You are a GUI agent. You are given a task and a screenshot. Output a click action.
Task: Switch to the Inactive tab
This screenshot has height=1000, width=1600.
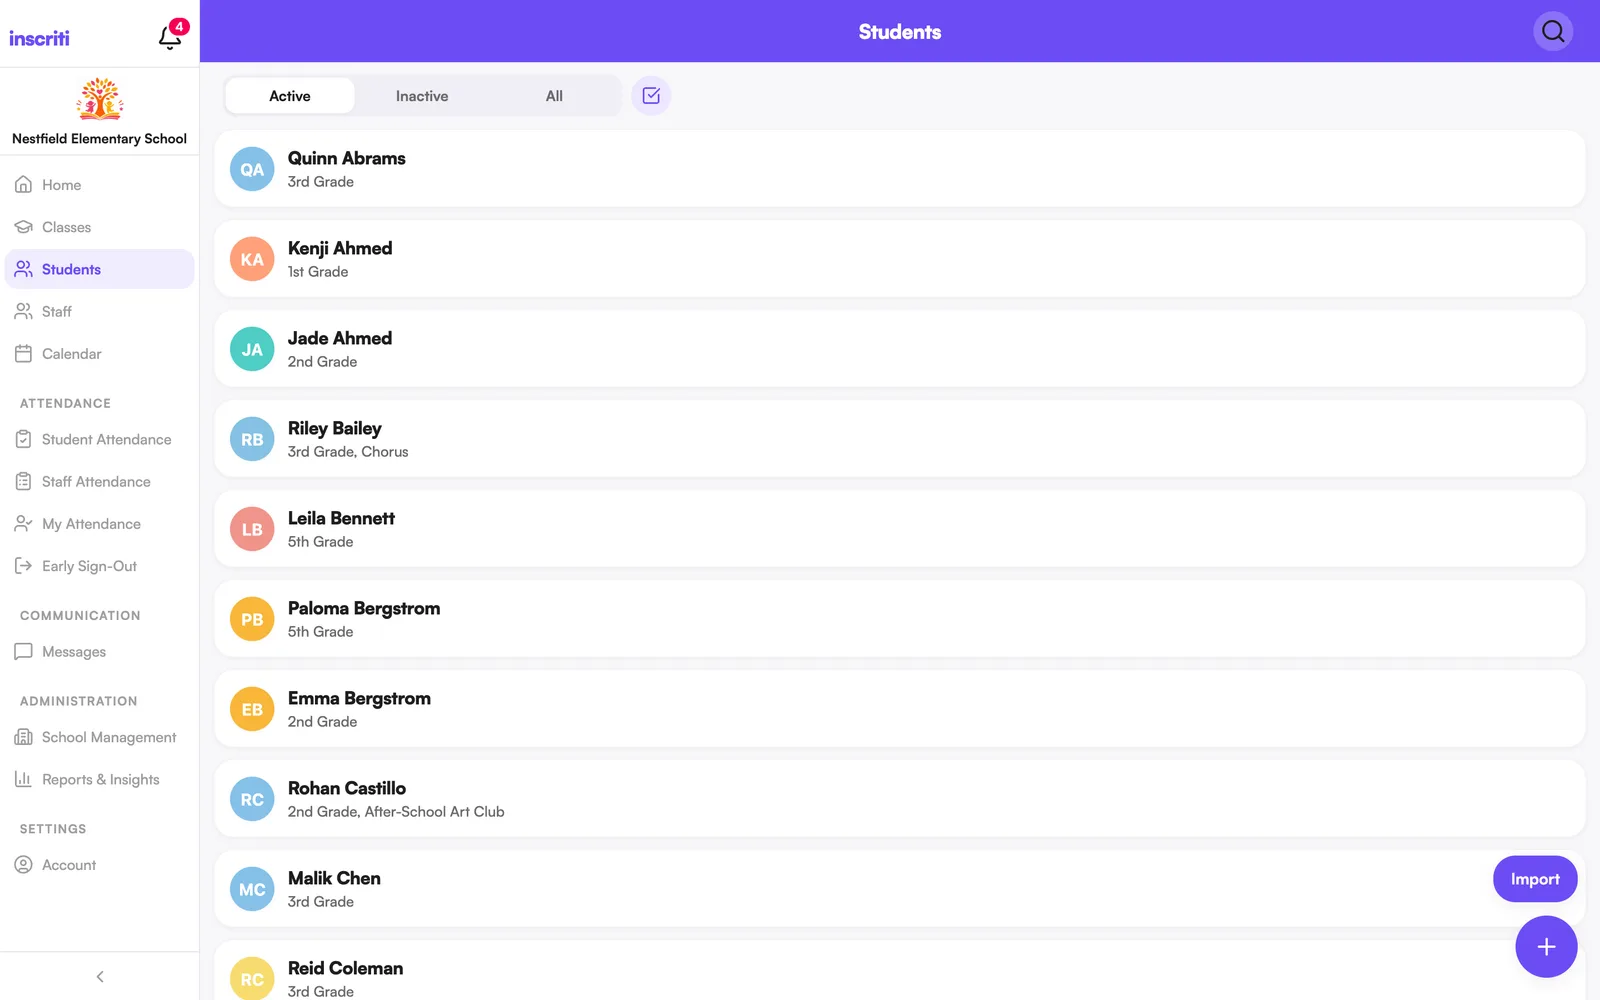click(422, 96)
